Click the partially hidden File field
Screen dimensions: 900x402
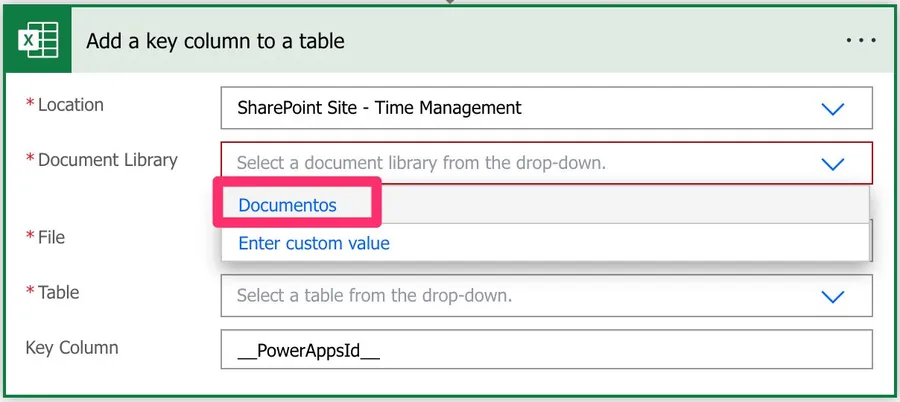[870, 242]
